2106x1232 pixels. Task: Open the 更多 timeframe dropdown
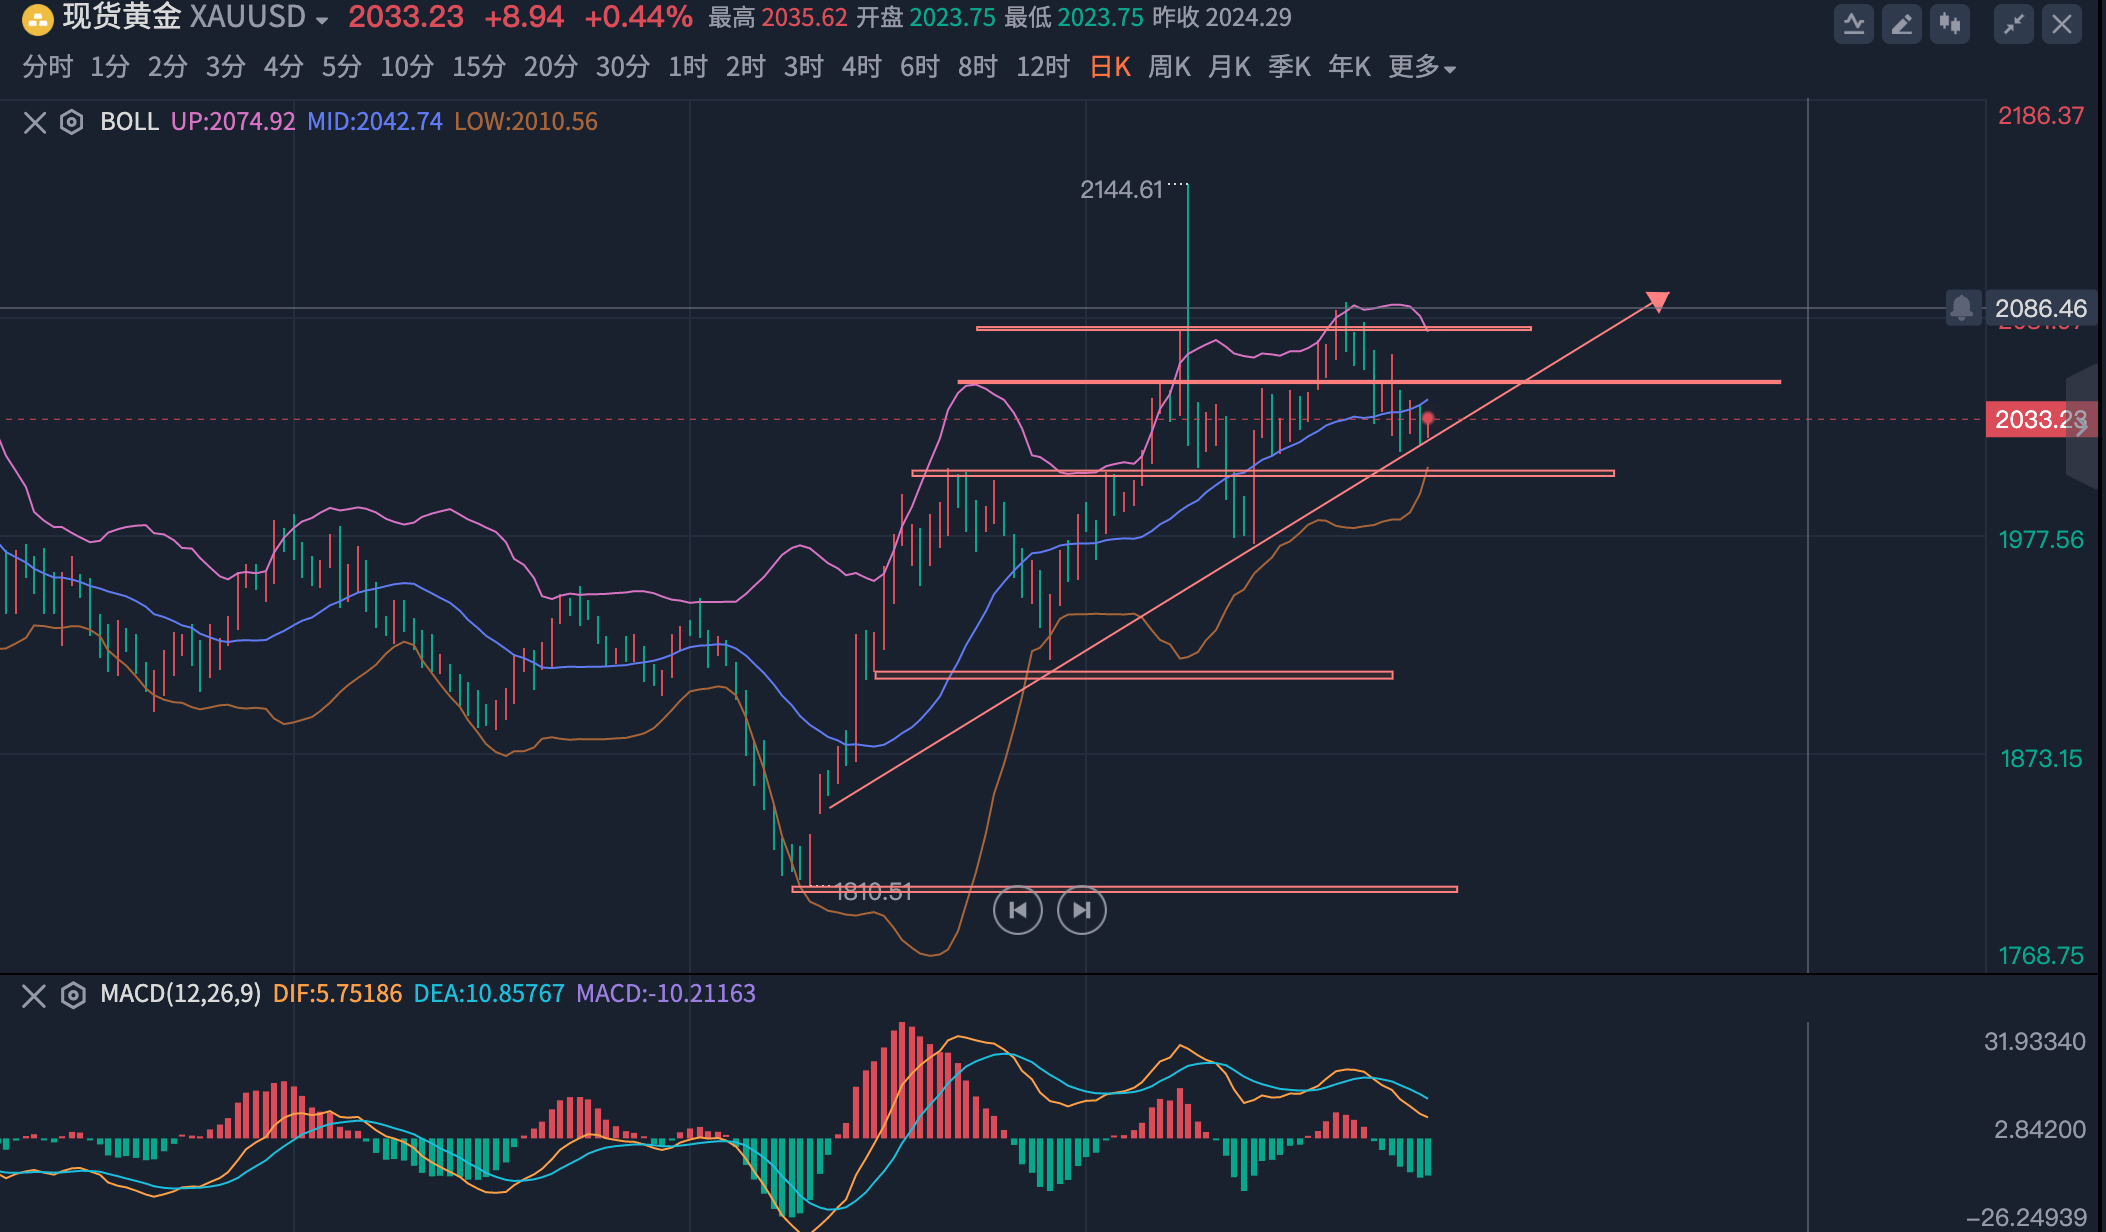(x=1421, y=67)
